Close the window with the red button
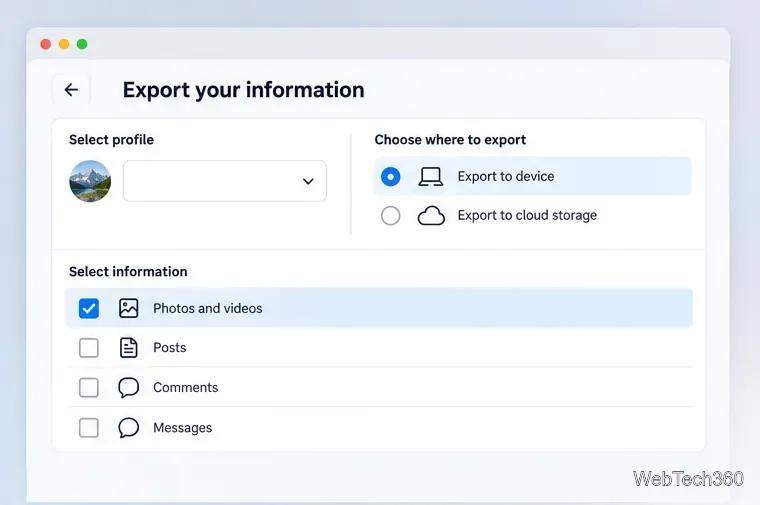This screenshot has width=760, height=505. (46, 44)
